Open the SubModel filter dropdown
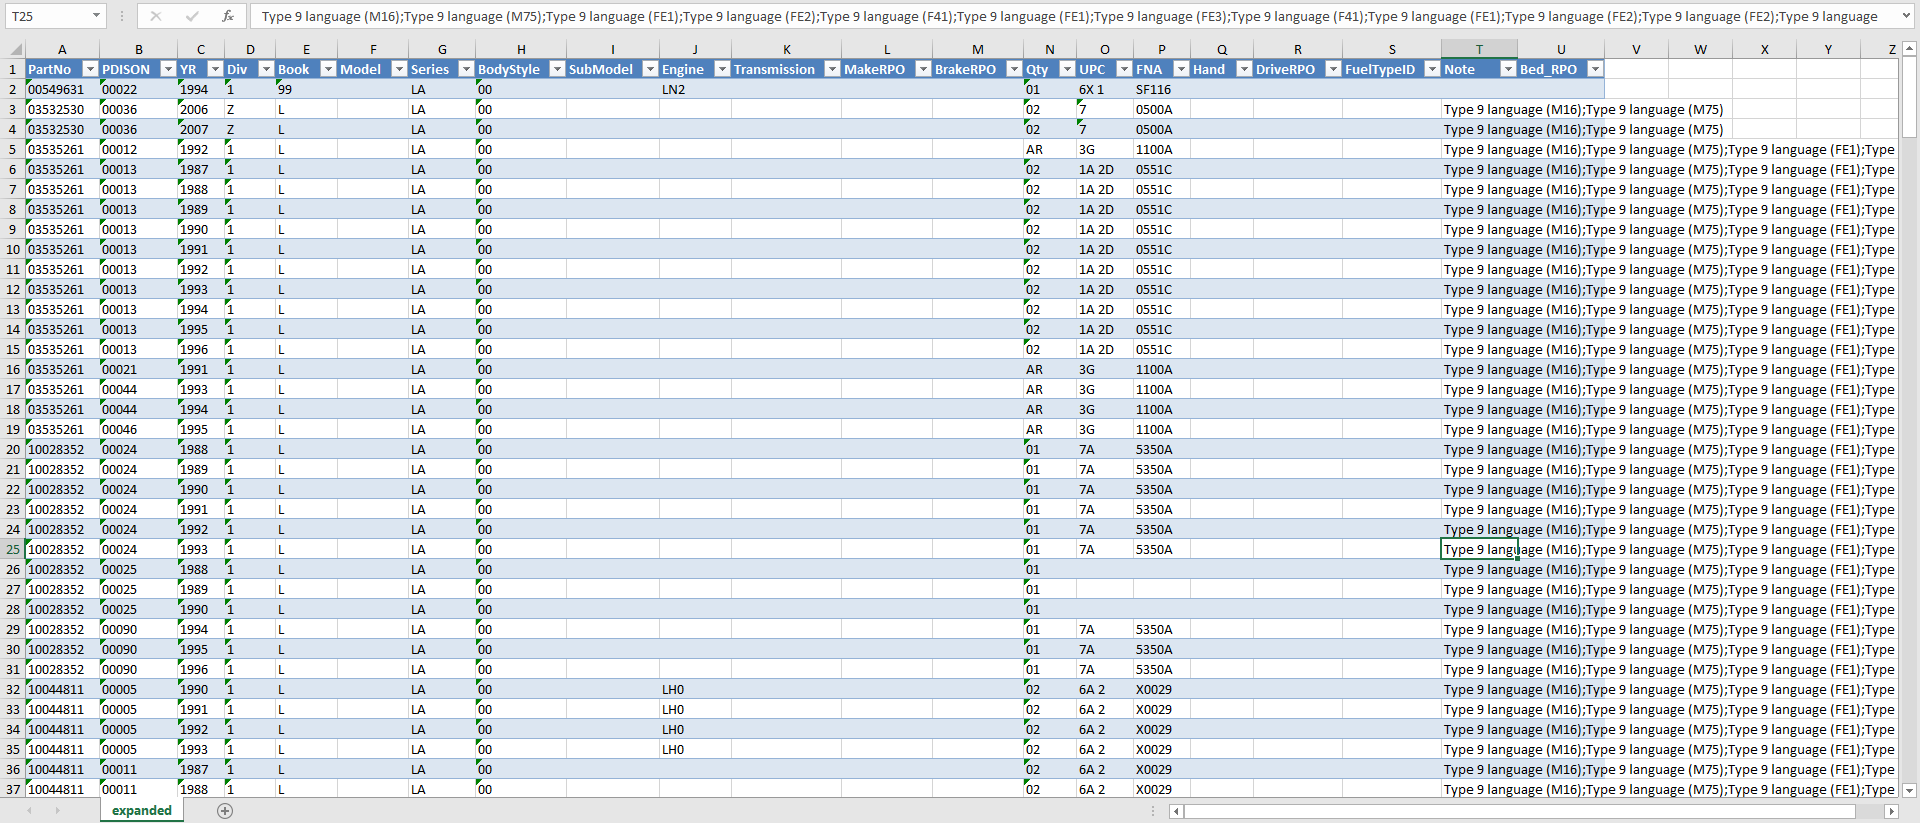Screen dimensions: 1920x823 [x=650, y=69]
